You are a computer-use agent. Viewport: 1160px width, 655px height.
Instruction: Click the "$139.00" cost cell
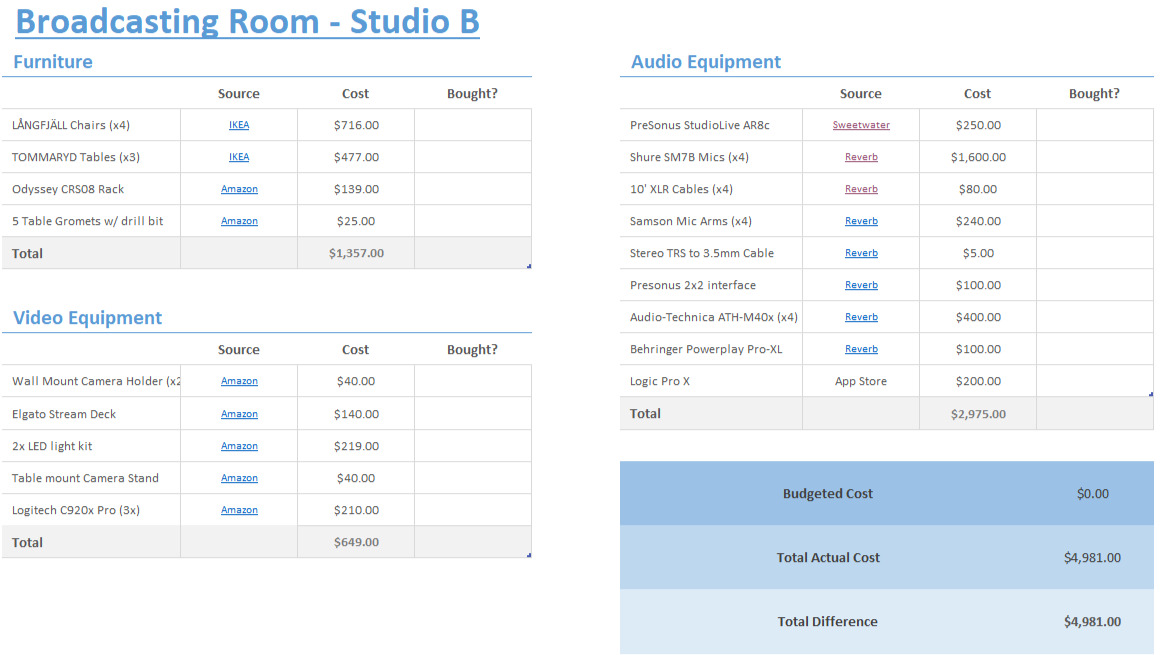point(356,189)
